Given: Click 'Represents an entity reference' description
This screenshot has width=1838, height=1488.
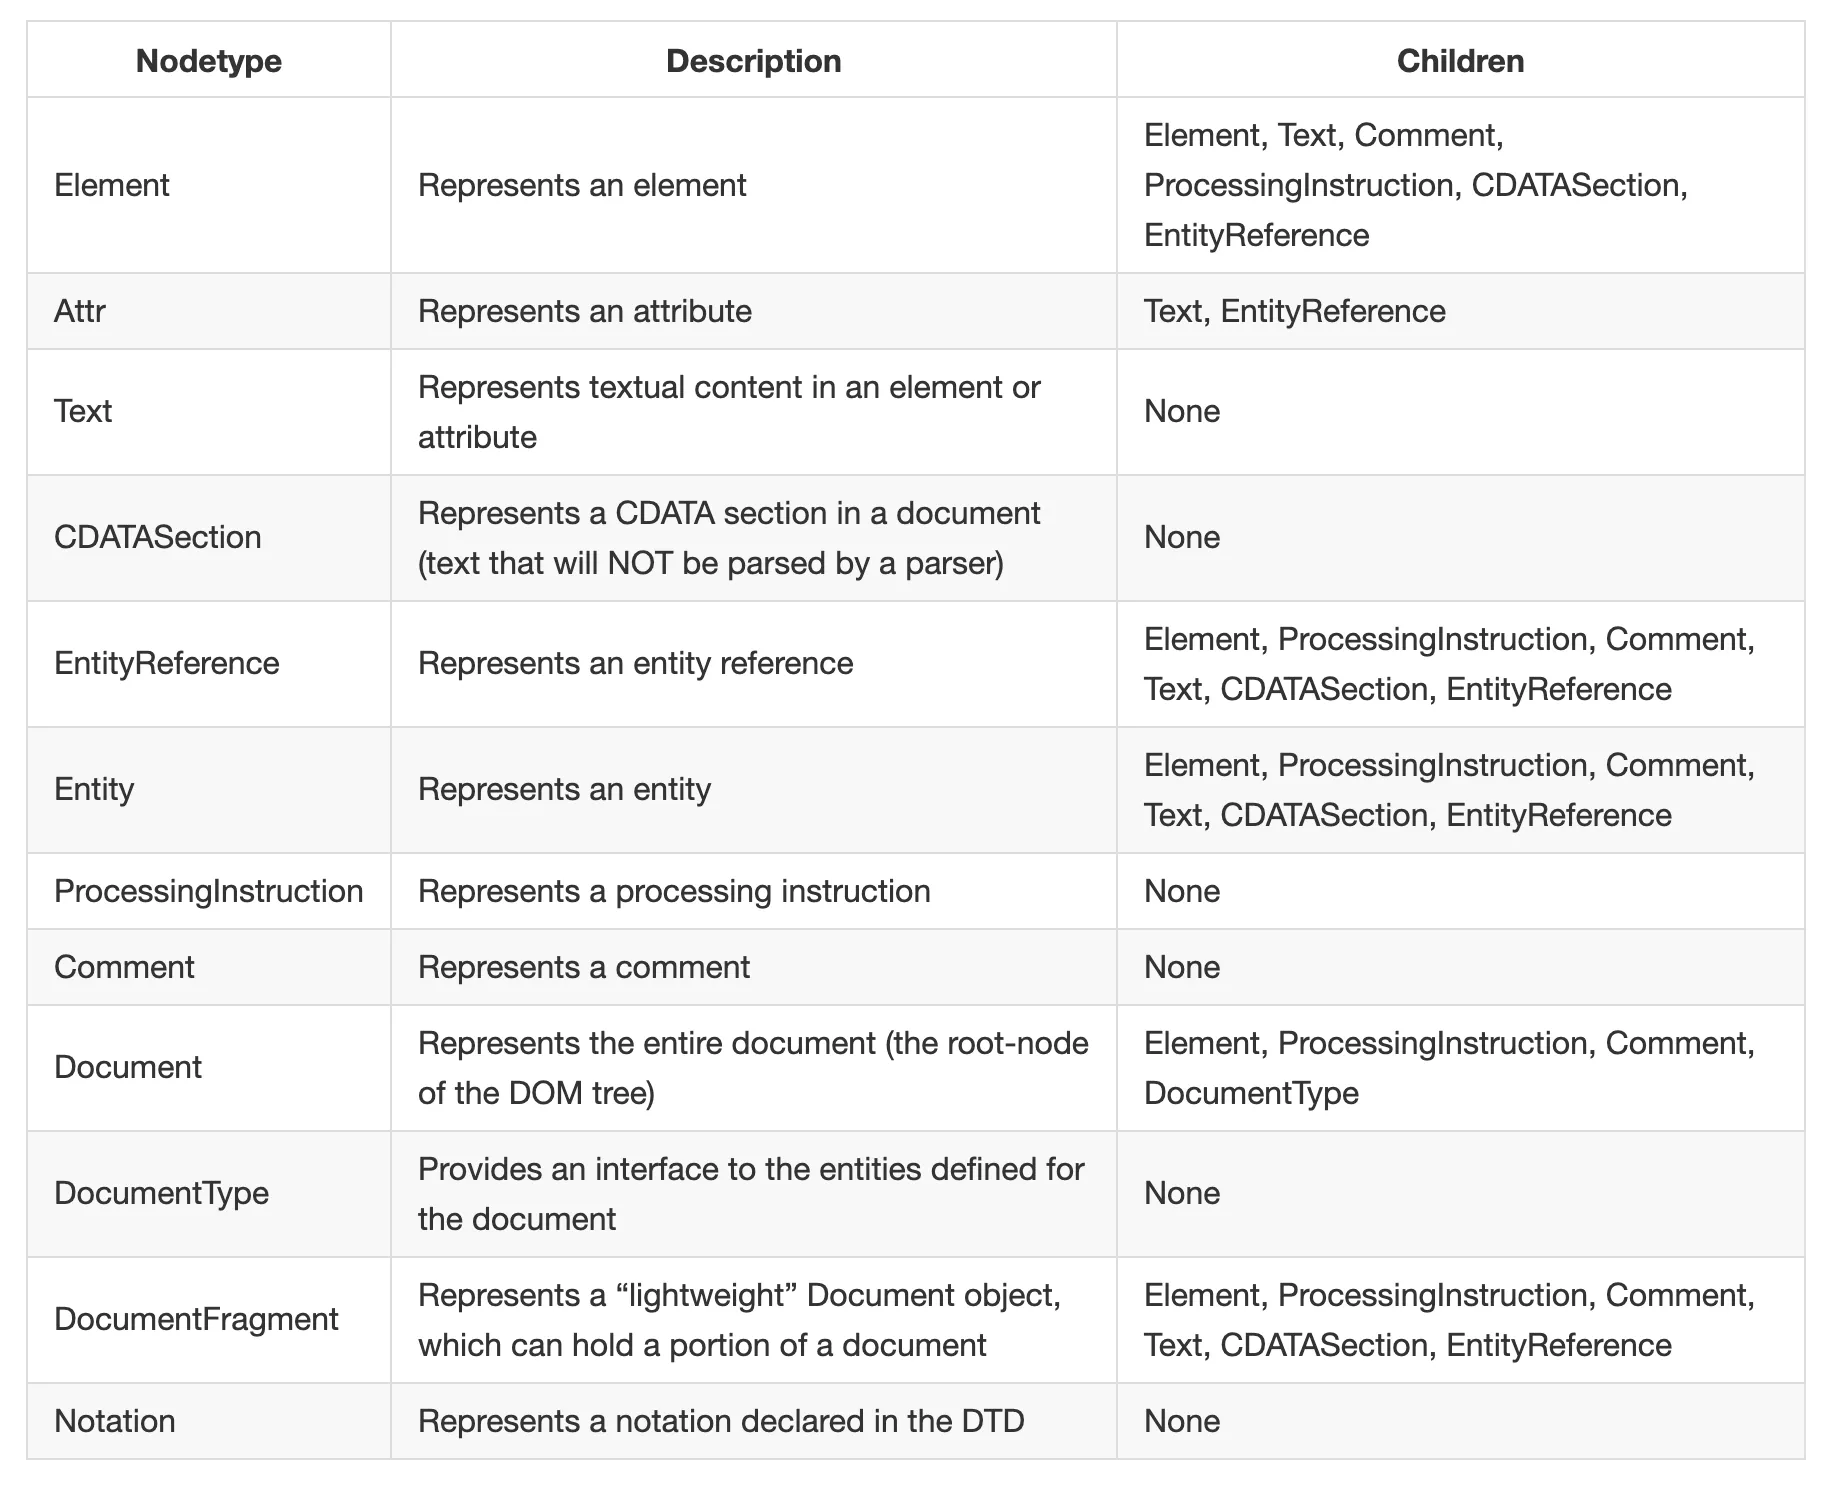Looking at the screenshot, I should [636, 663].
